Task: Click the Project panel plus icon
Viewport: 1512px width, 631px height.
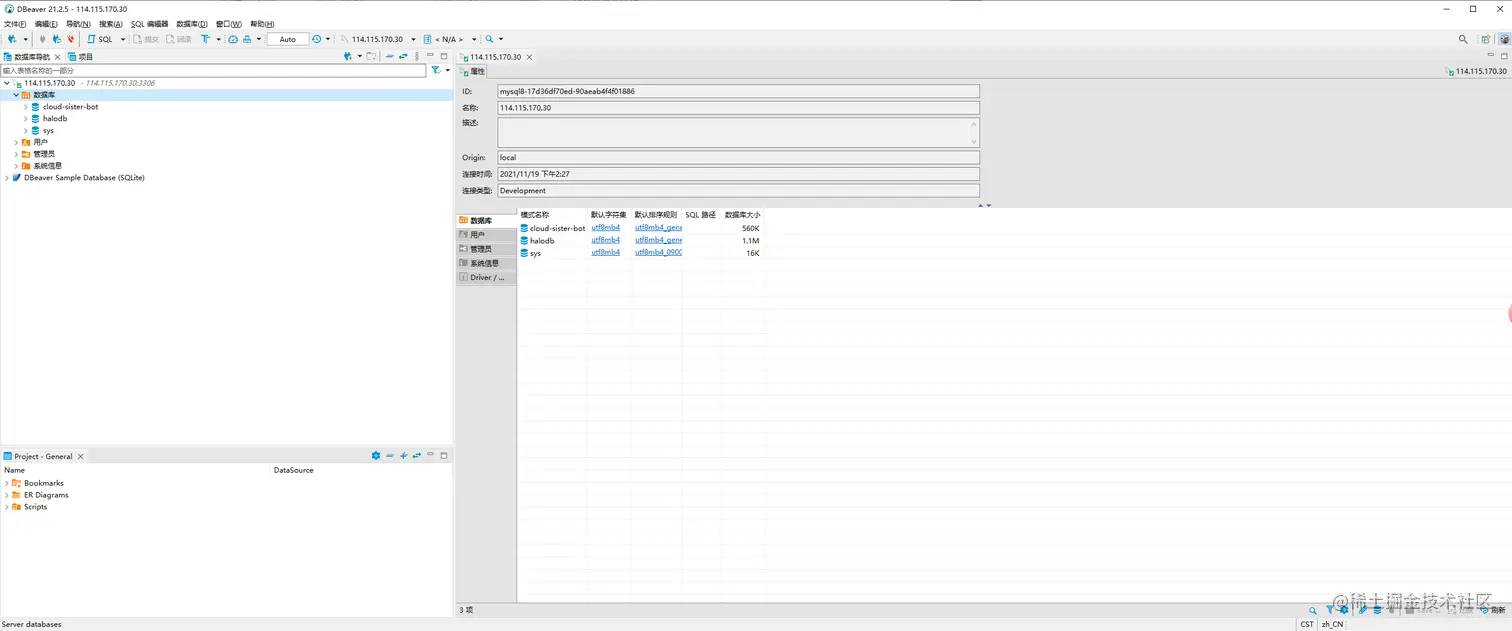Action: (x=404, y=455)
